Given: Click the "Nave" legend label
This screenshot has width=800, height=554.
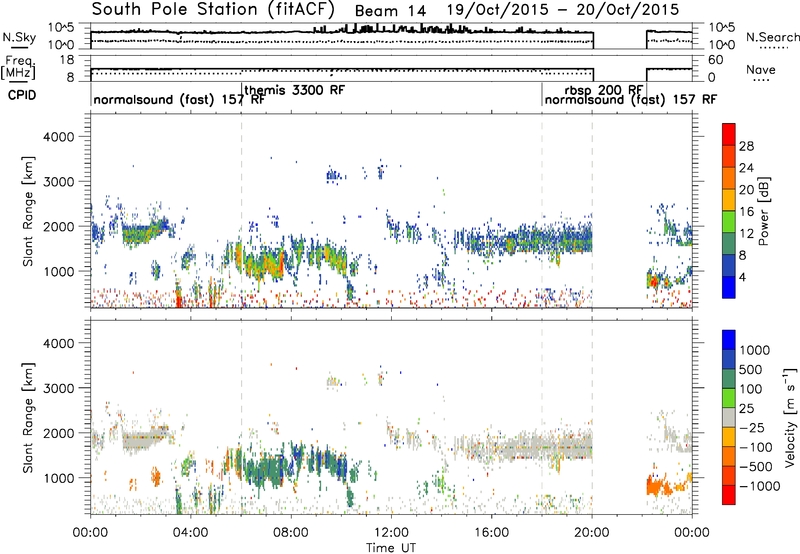Looking at the screenshot, I should (760, 70).
